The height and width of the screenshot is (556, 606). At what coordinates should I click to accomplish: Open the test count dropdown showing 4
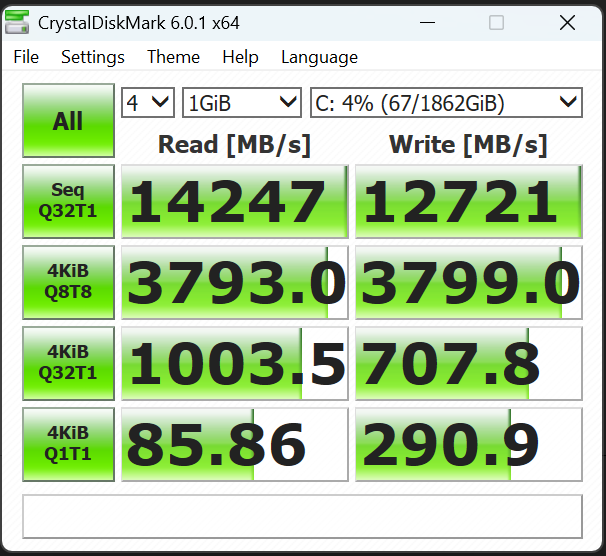148,102
